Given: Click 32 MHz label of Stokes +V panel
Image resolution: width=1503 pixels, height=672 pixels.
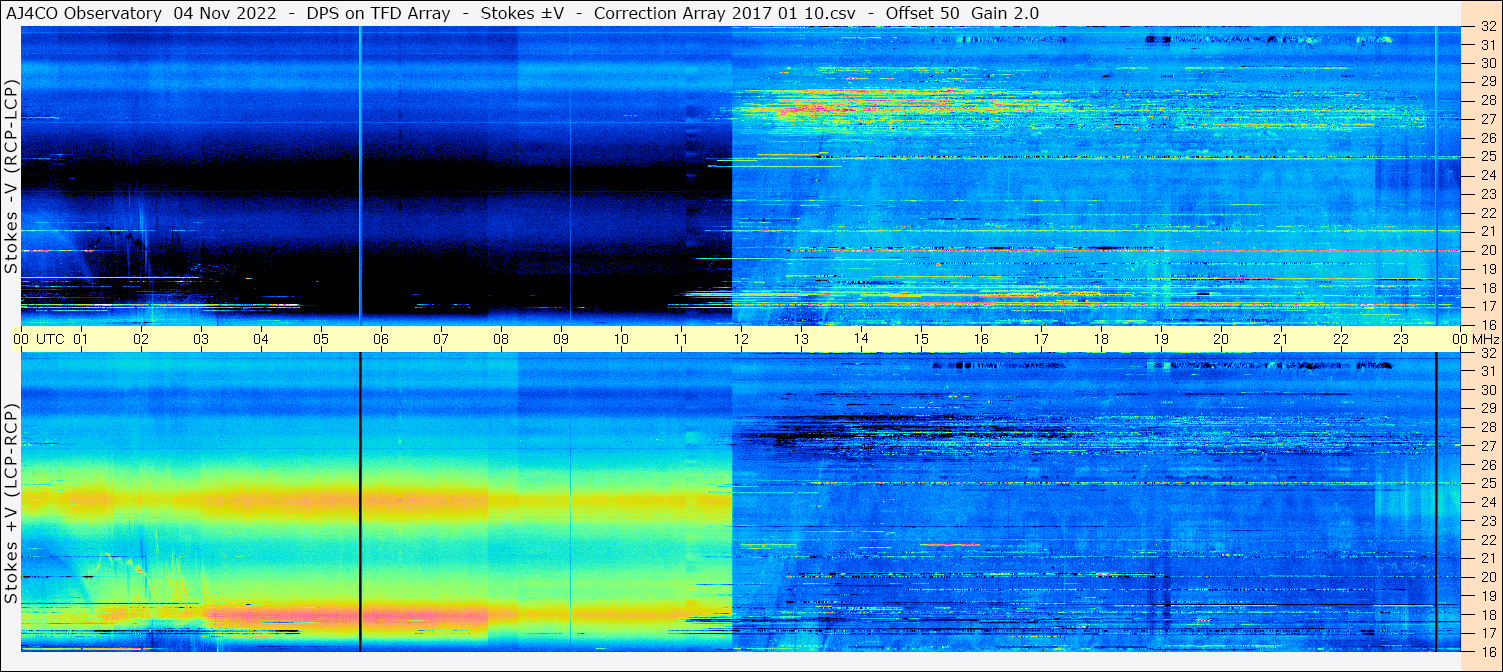Looking at the screenshot, I should coord(1488,353).
